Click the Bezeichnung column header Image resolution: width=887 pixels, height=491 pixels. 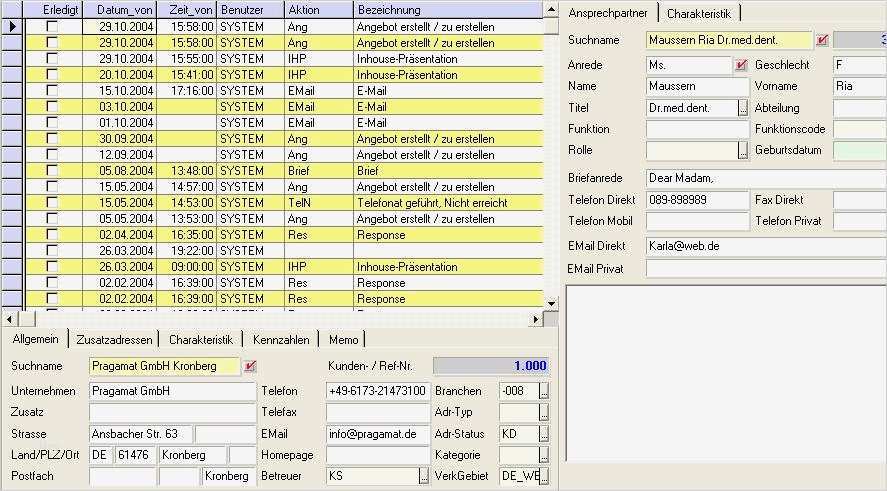[448, 10]
